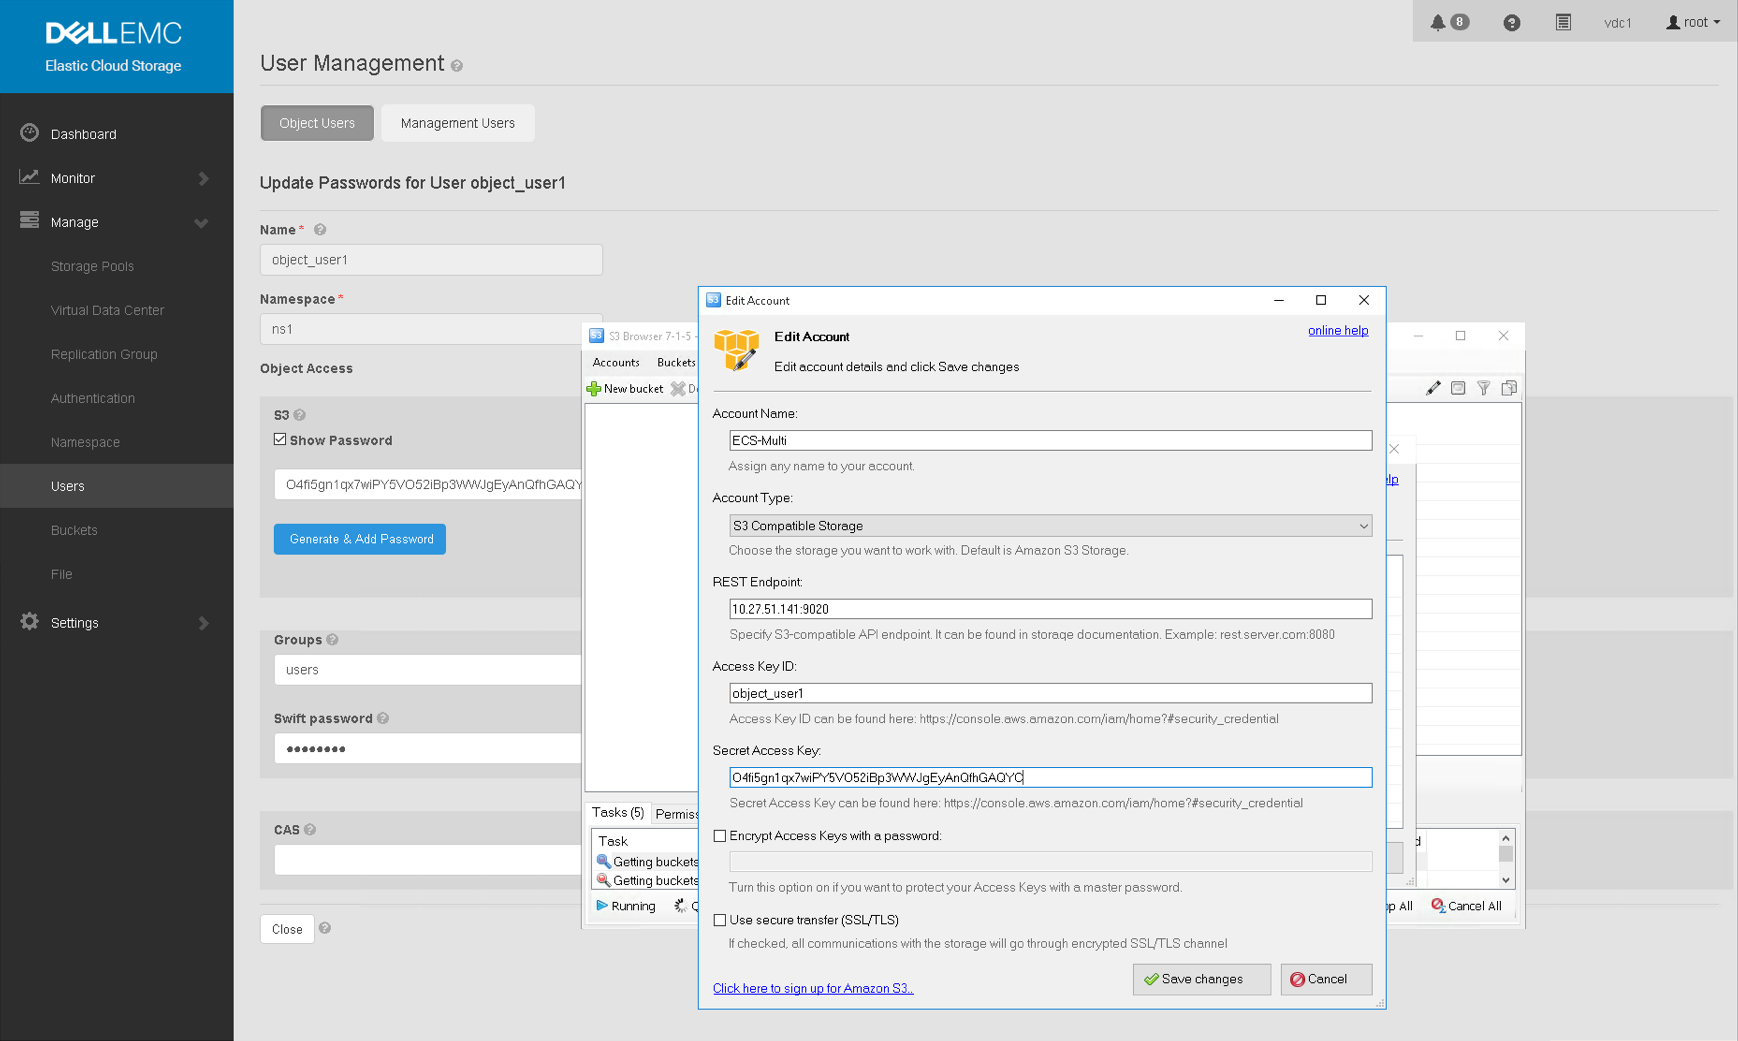This screenshot has height=1041, width=1738.
Task: Click the document list icon in header
Action: click(1563, 22)
